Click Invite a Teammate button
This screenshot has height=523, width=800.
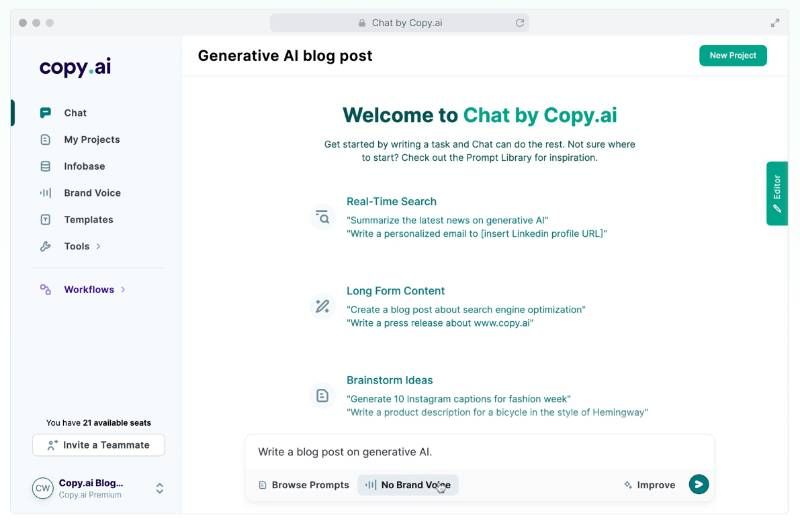(98, 445)
